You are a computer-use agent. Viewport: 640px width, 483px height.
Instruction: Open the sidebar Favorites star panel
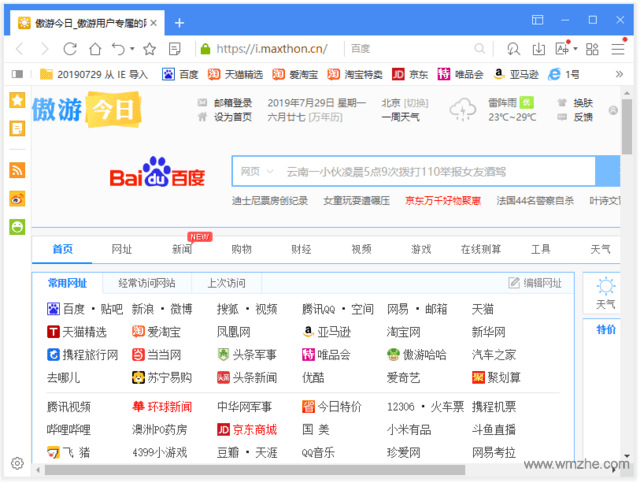17,100
